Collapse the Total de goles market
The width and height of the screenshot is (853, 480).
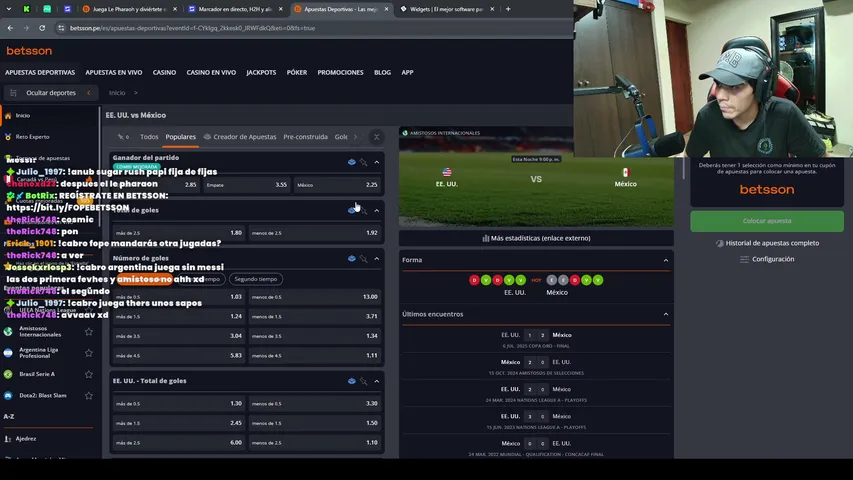tap(376, 211)
